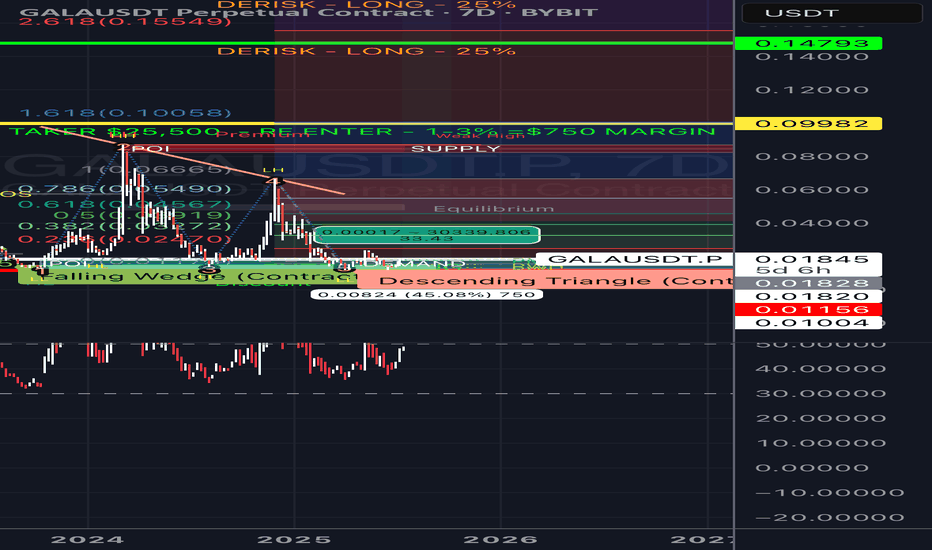Click the 20.00000 indicator axis value

[821, 419]
